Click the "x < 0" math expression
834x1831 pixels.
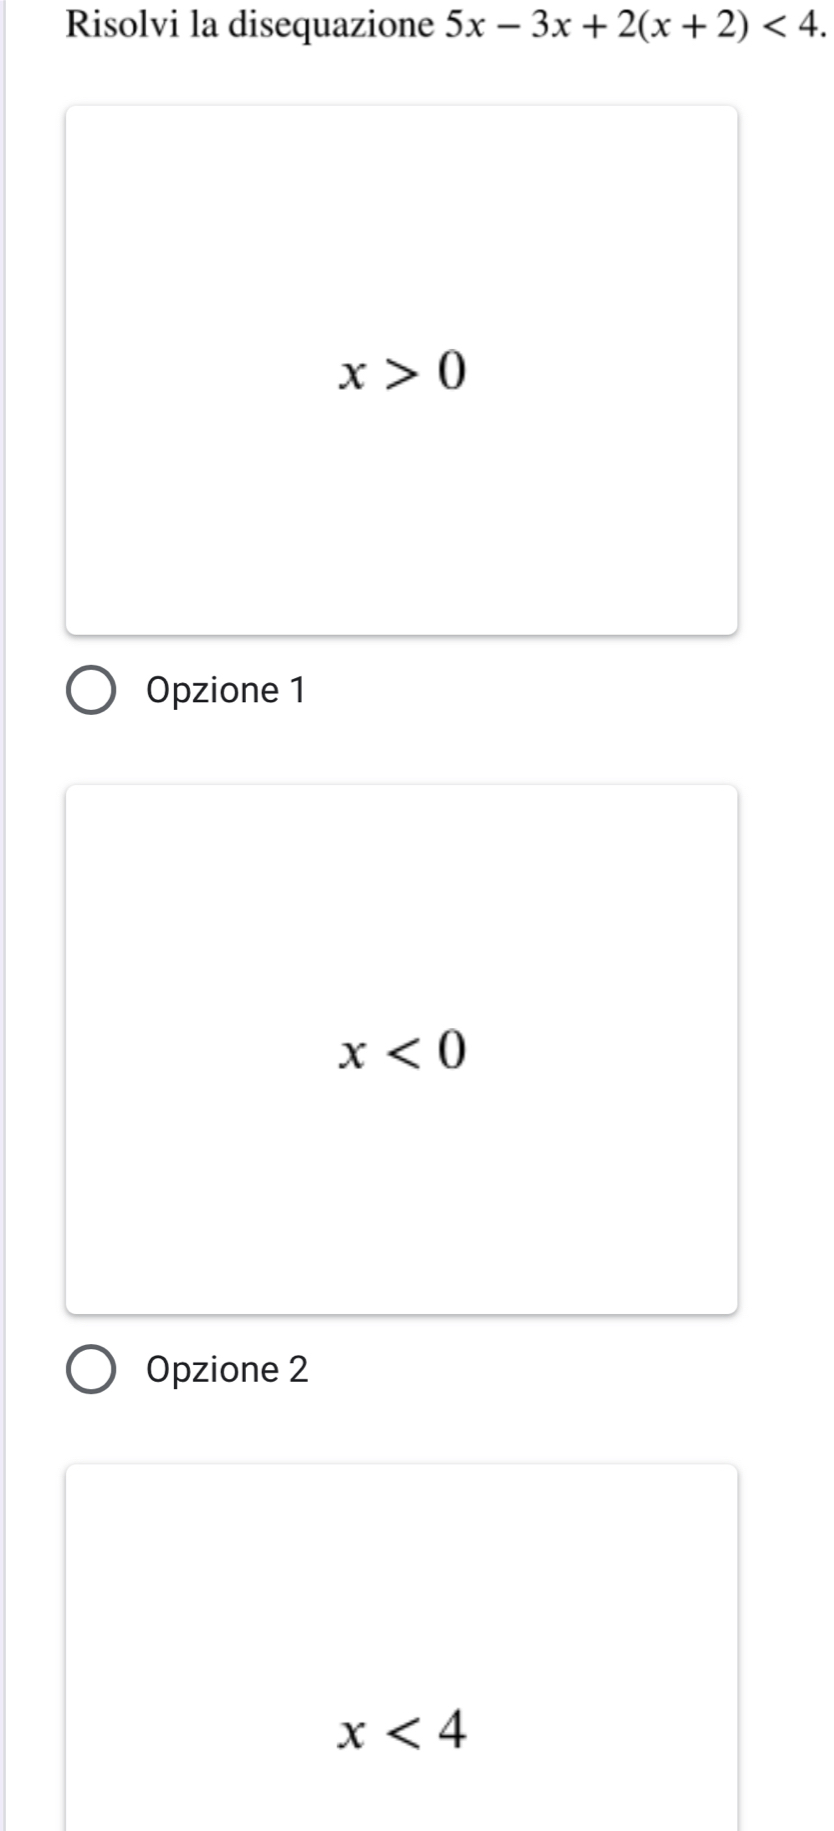coord(403,1051)
